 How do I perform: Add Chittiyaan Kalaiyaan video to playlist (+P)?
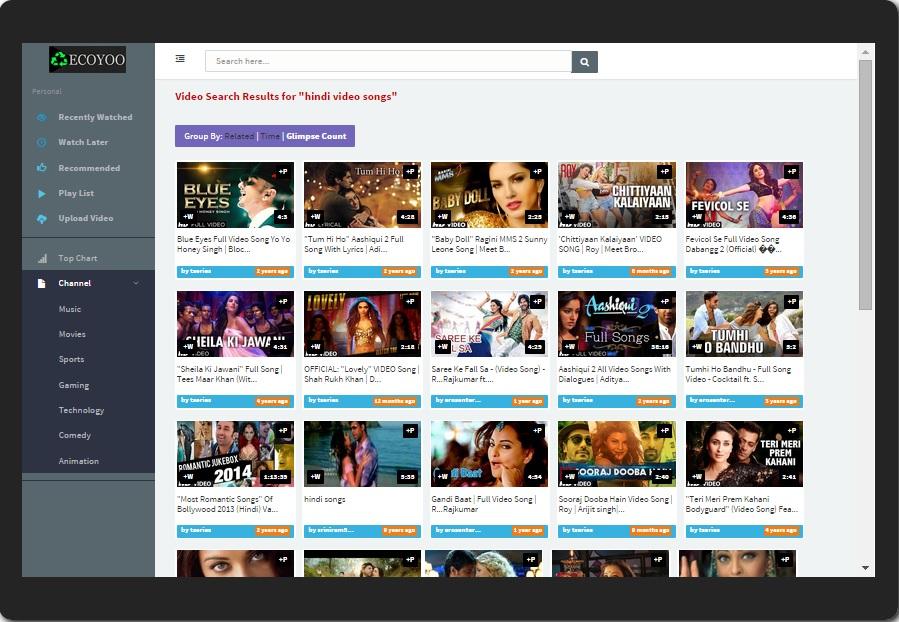(665, 171)
